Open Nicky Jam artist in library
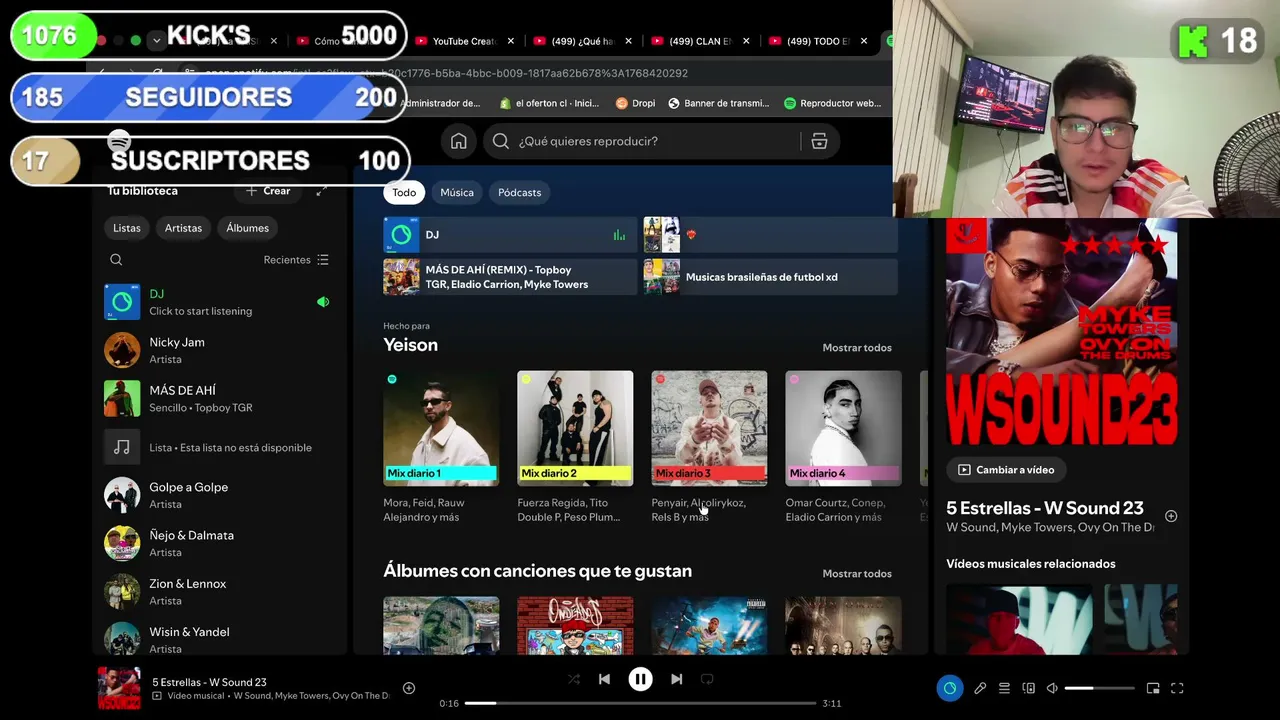Screen dimensions: 1280x720 click(x=219, y=350)
